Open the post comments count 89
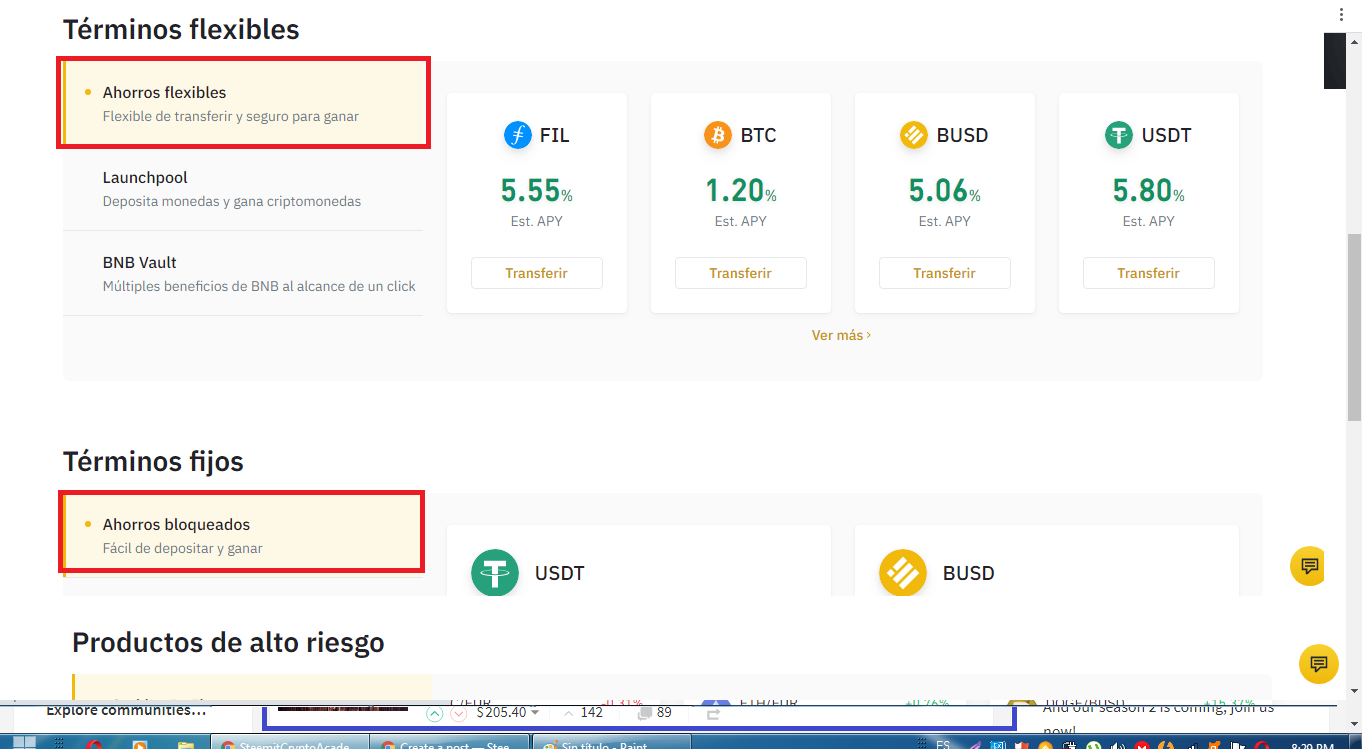Image resolution: width=1362 pixels, height=749 pixels. tap(655, 713)
